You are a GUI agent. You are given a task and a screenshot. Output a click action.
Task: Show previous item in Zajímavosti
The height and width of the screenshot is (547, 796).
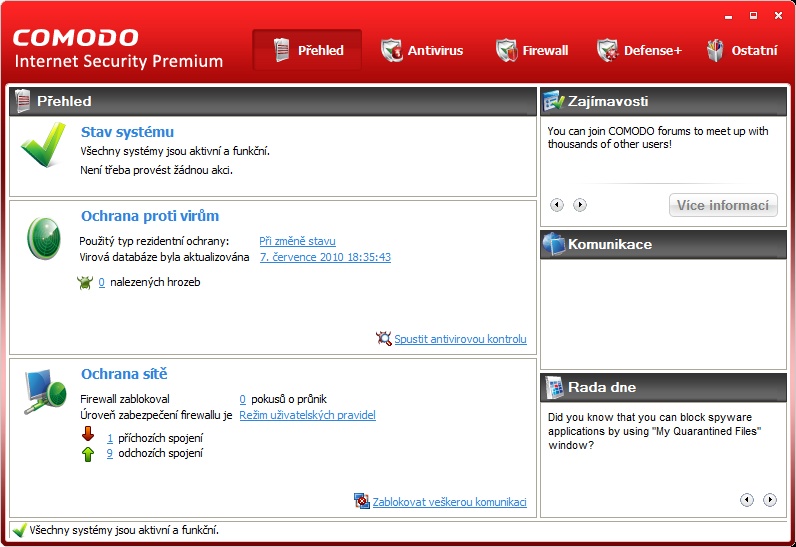[x=557, y=205]
